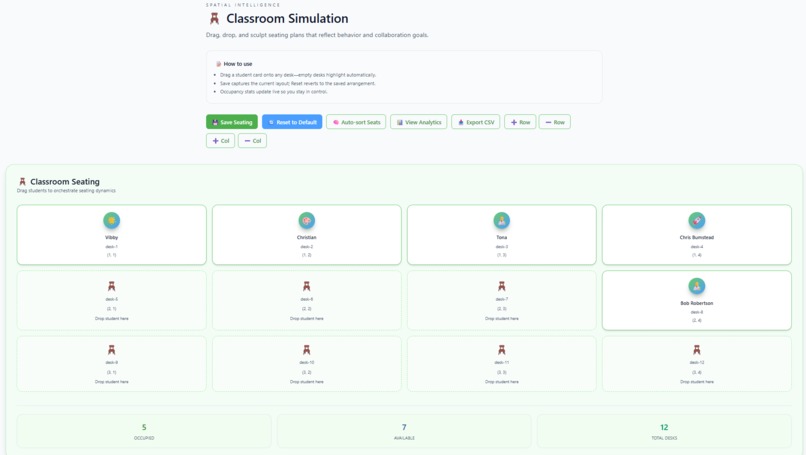Viewport: 806px width, 455px height.
Task: Select the Bob Robertson student name
Action: 697,303
